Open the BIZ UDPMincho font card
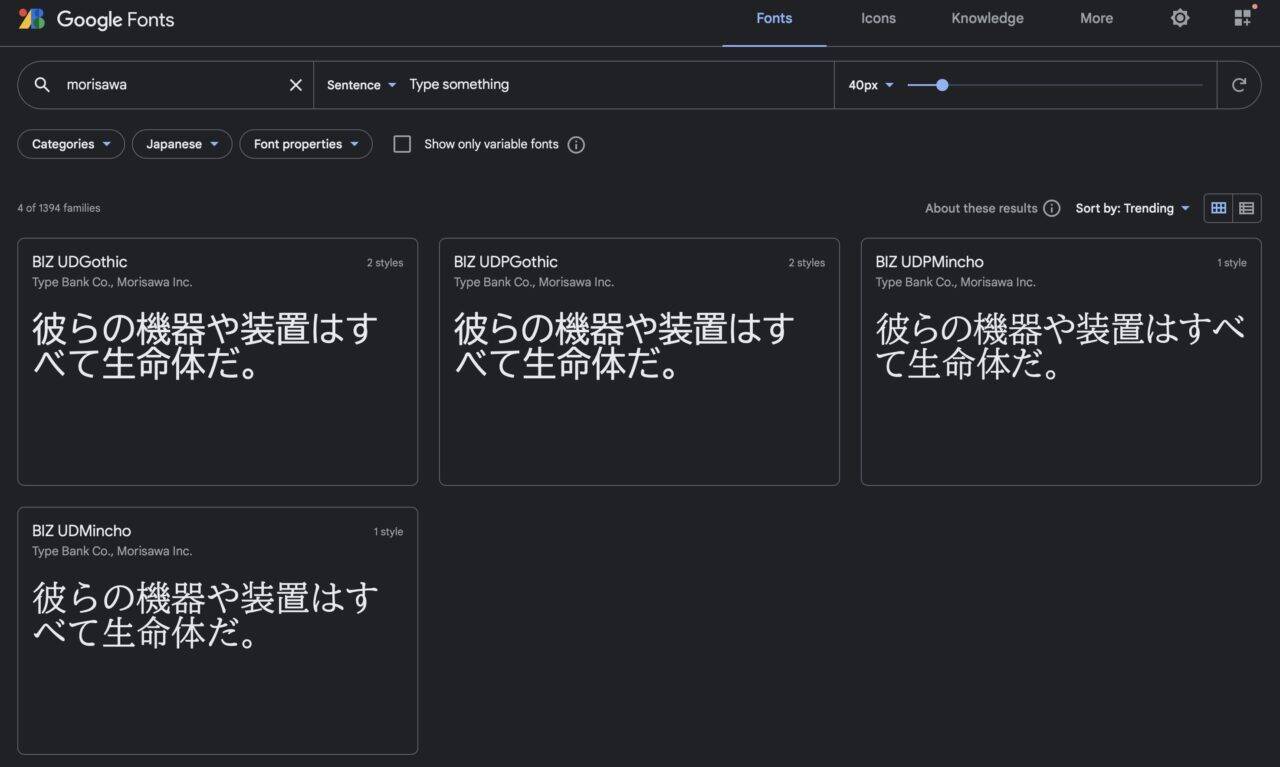 pyautogui.click(x=1060, y=361)
